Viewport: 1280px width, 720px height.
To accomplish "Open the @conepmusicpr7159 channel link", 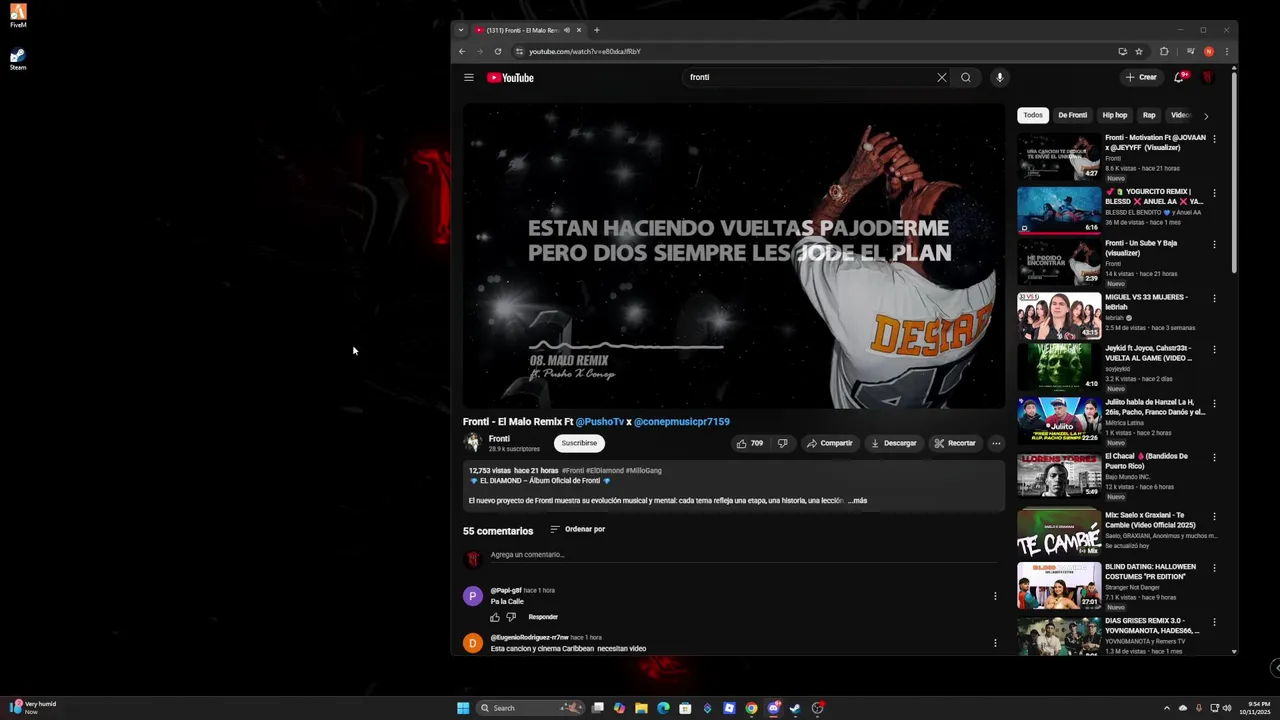I will tap(682, 422).
